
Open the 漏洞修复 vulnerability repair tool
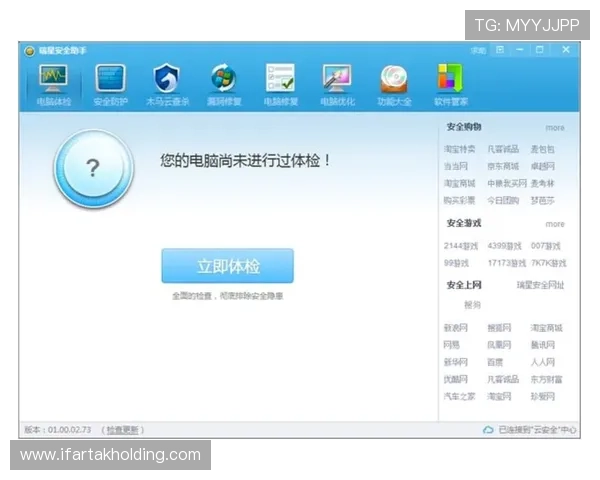(224, 86)
